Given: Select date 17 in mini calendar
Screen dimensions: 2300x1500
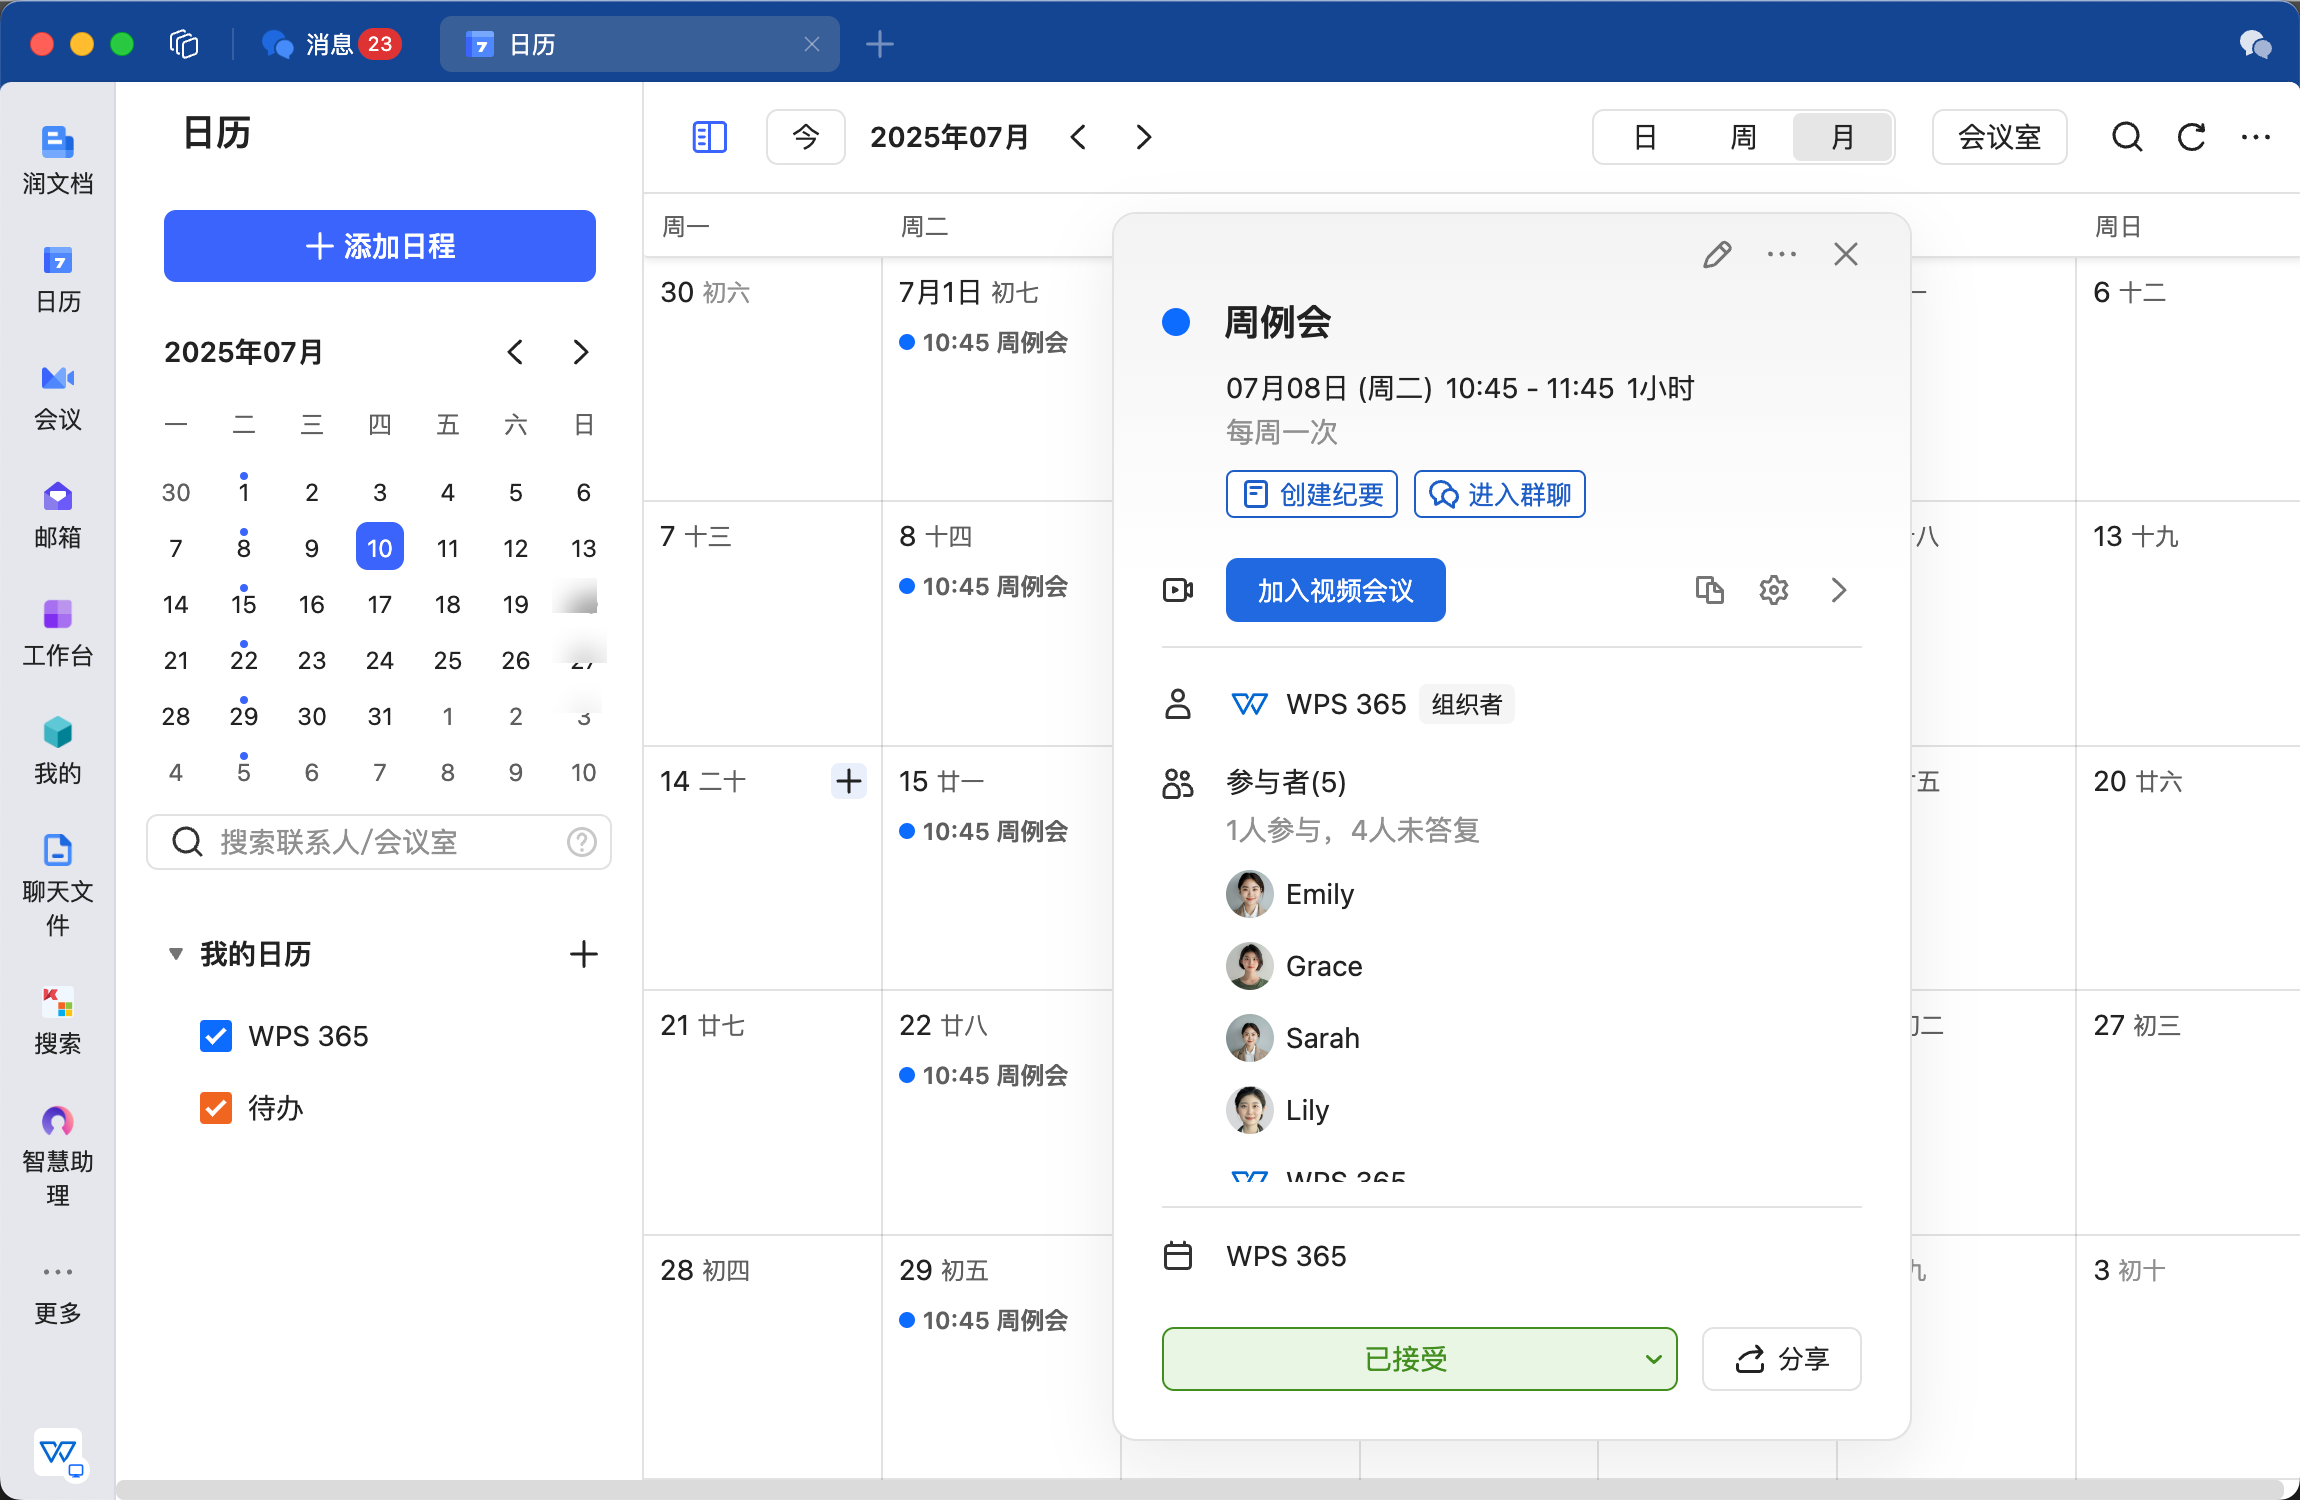Looking at the screenshot, I should (380, 604).
